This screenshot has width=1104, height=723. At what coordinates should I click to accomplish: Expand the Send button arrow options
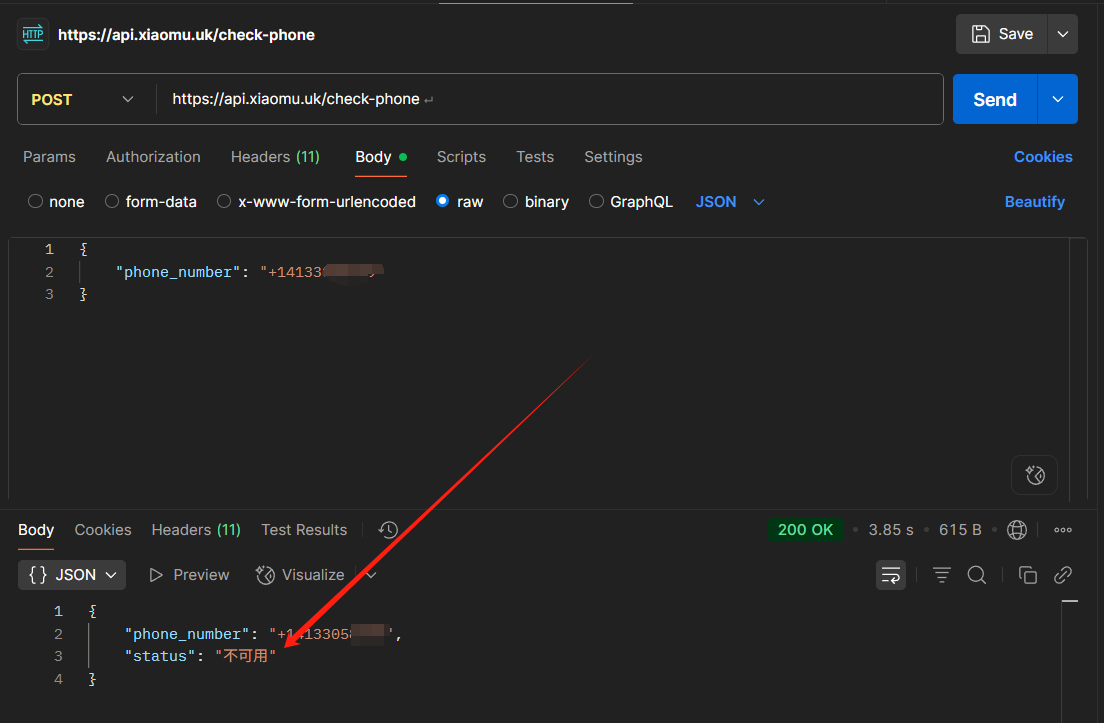point(1058,99)
